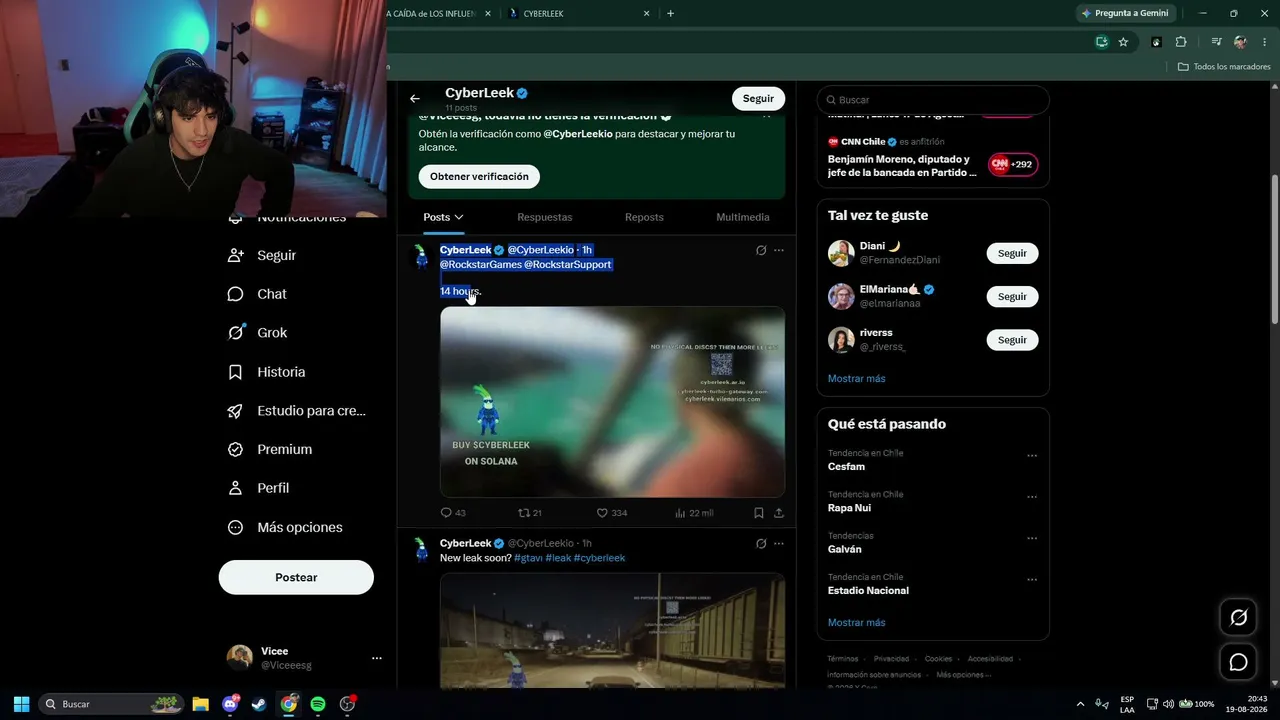
Task: Open Chrome profile avatar
Action: [1240, 42]
